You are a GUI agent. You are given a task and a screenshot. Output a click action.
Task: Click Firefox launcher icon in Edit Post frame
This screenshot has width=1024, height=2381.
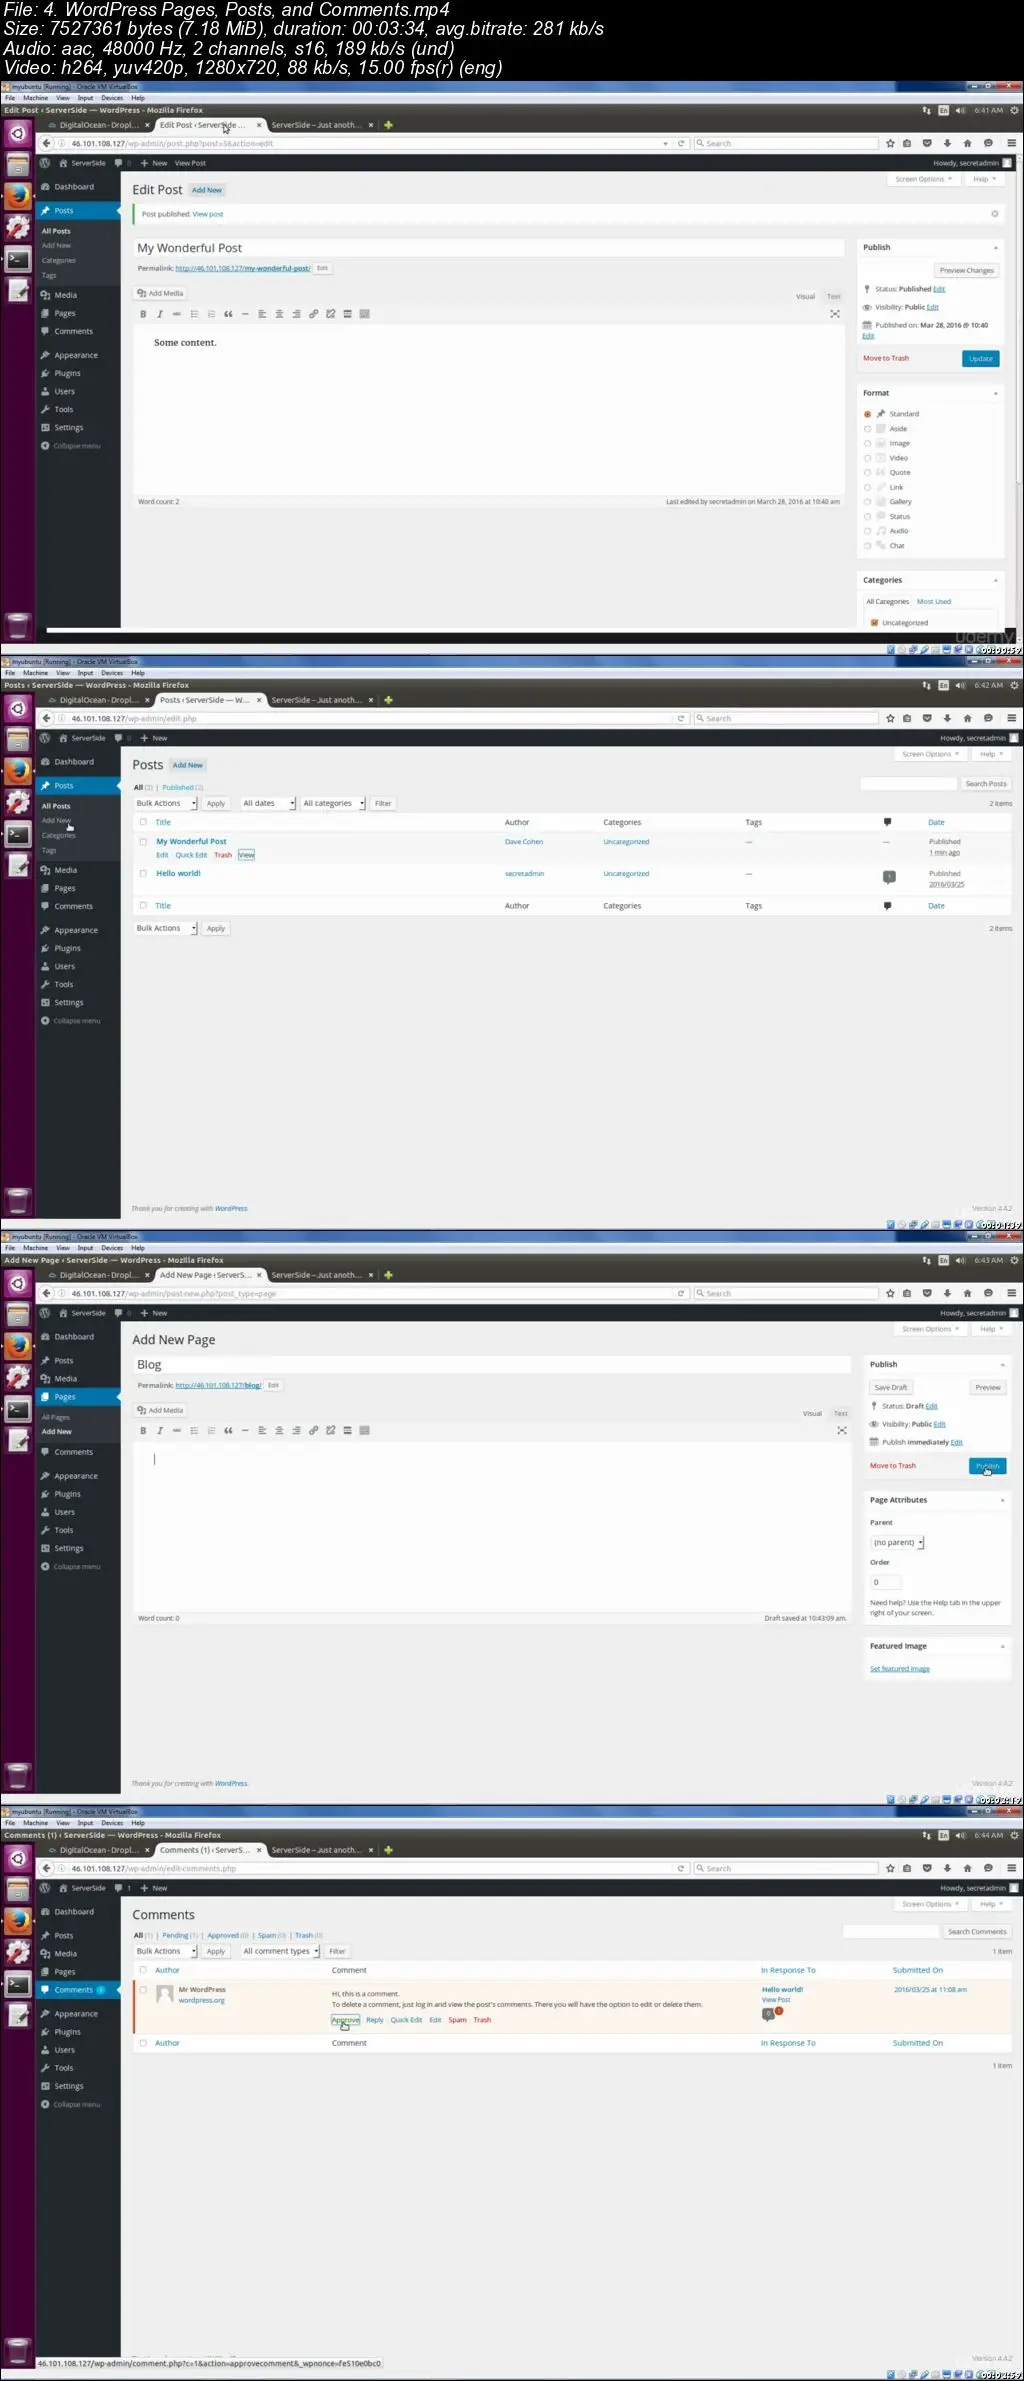(18, 196)
